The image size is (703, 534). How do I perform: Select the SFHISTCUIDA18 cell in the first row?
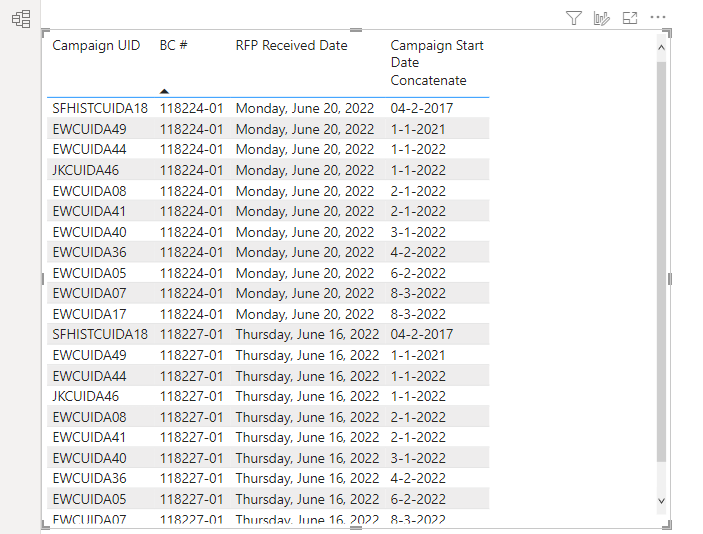pos(100,108)
